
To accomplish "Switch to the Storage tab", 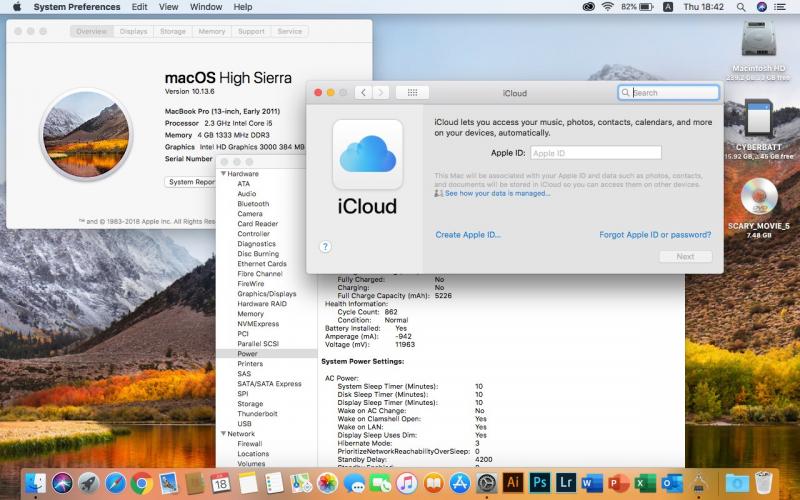I will coord(173,32).
